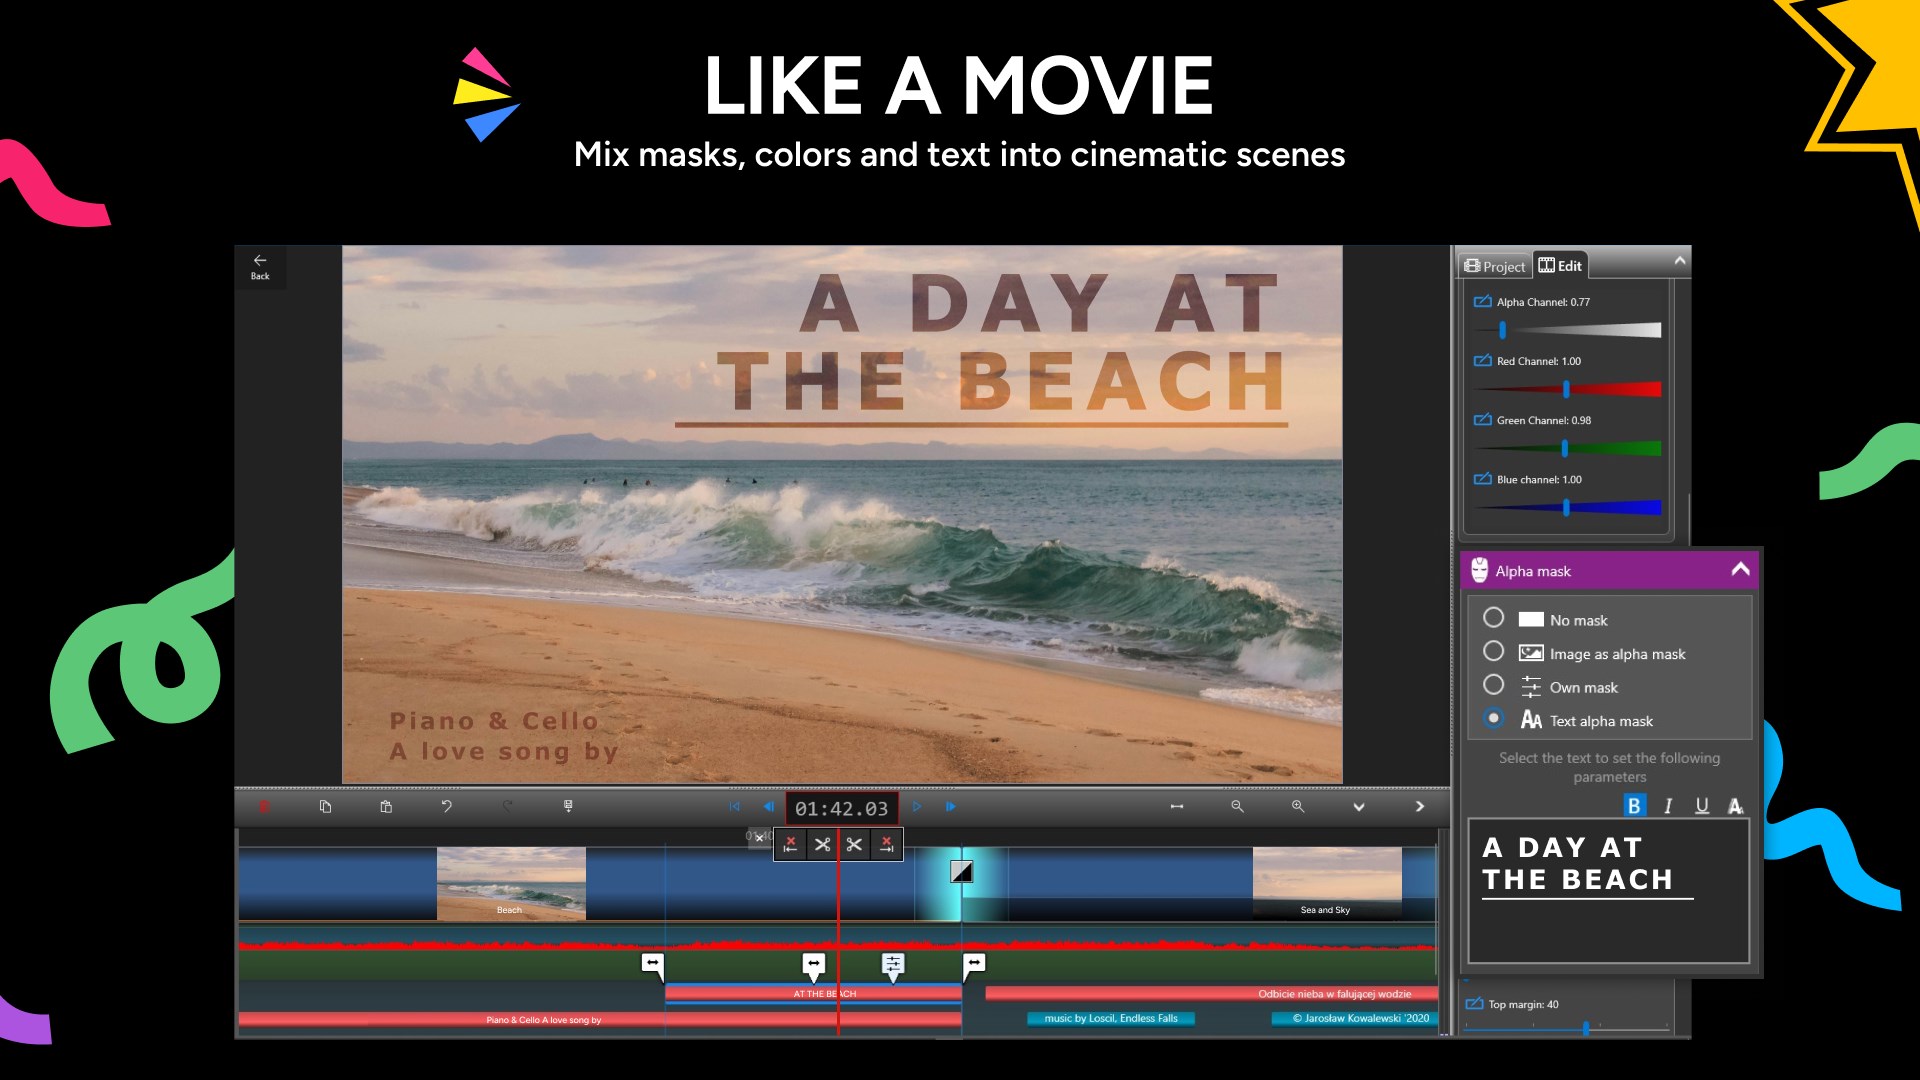The width and height of the screenshot is (1920, 1080).
Task: Step one frame backward
Action: coord(768,807)
